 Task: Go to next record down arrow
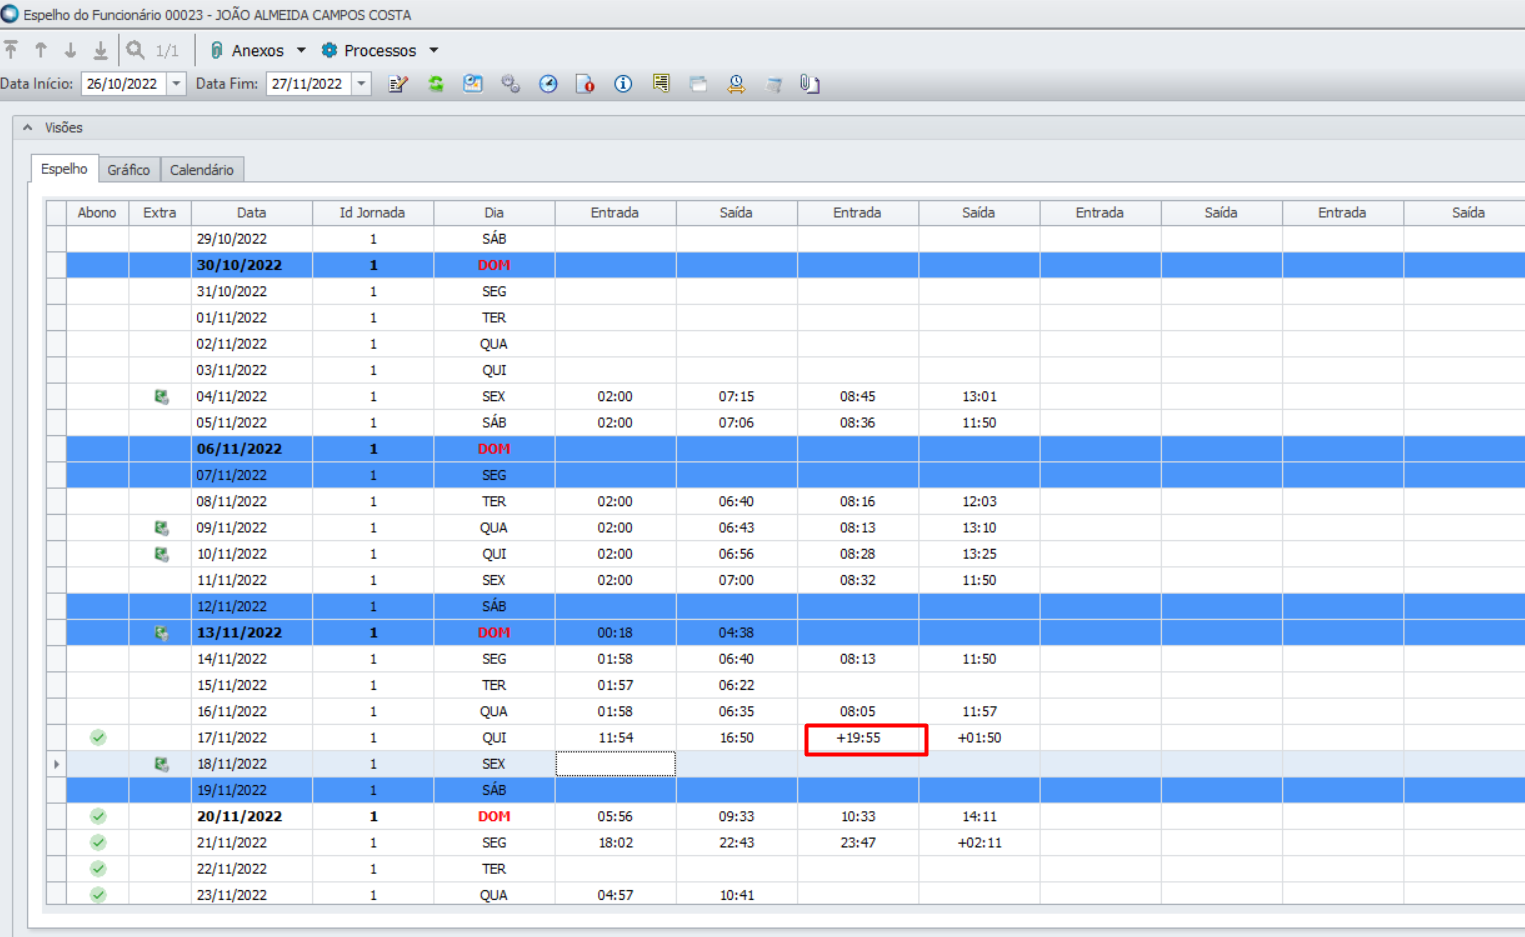tap(70, 50)
